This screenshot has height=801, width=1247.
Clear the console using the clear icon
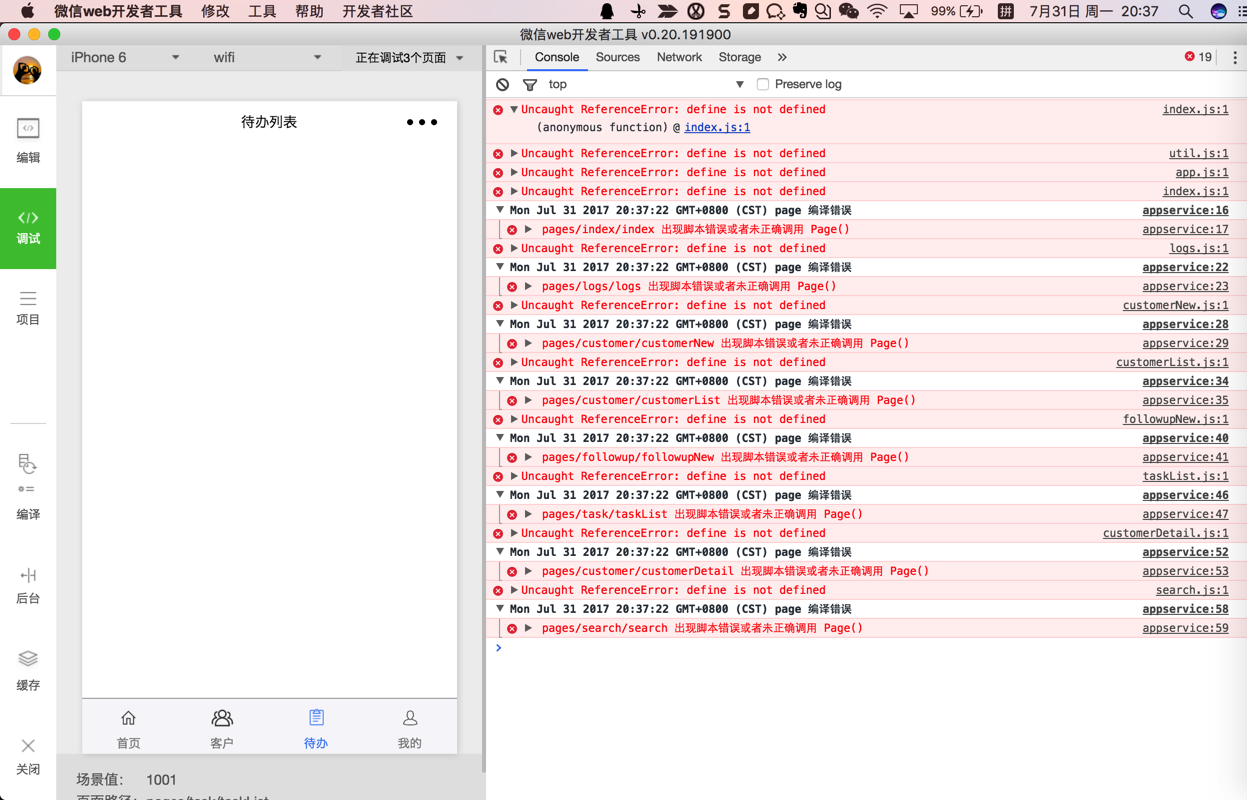click(x=500, y=84)
